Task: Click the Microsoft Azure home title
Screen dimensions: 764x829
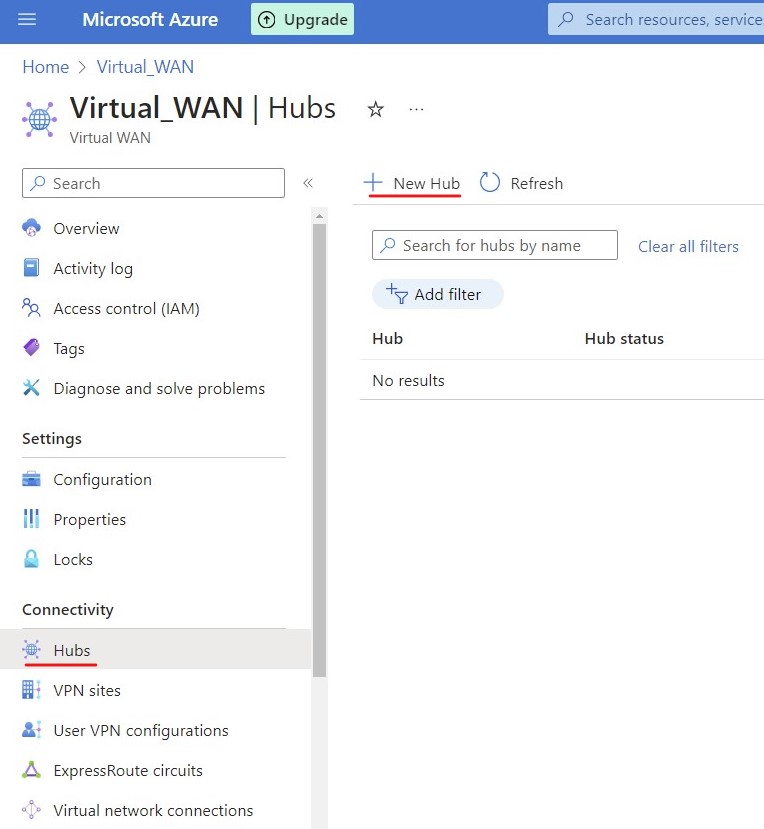Action: 150,20
